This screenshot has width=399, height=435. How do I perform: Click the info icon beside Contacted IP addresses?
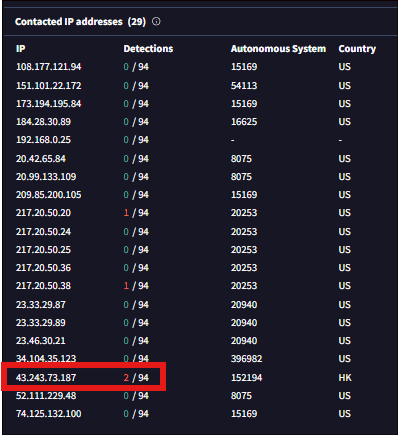click(156, 22)
